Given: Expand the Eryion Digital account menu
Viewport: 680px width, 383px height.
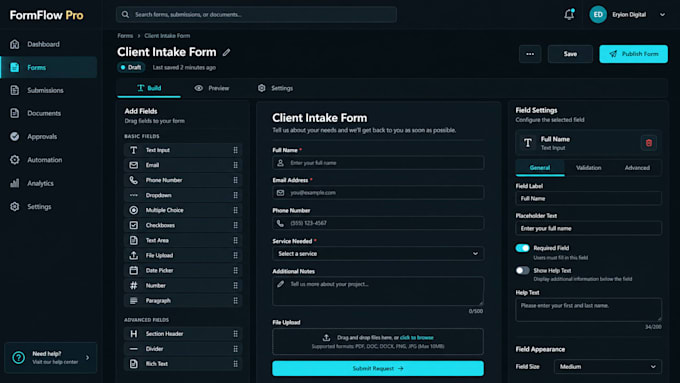Looking at the screenshot, I should (662, 15).
